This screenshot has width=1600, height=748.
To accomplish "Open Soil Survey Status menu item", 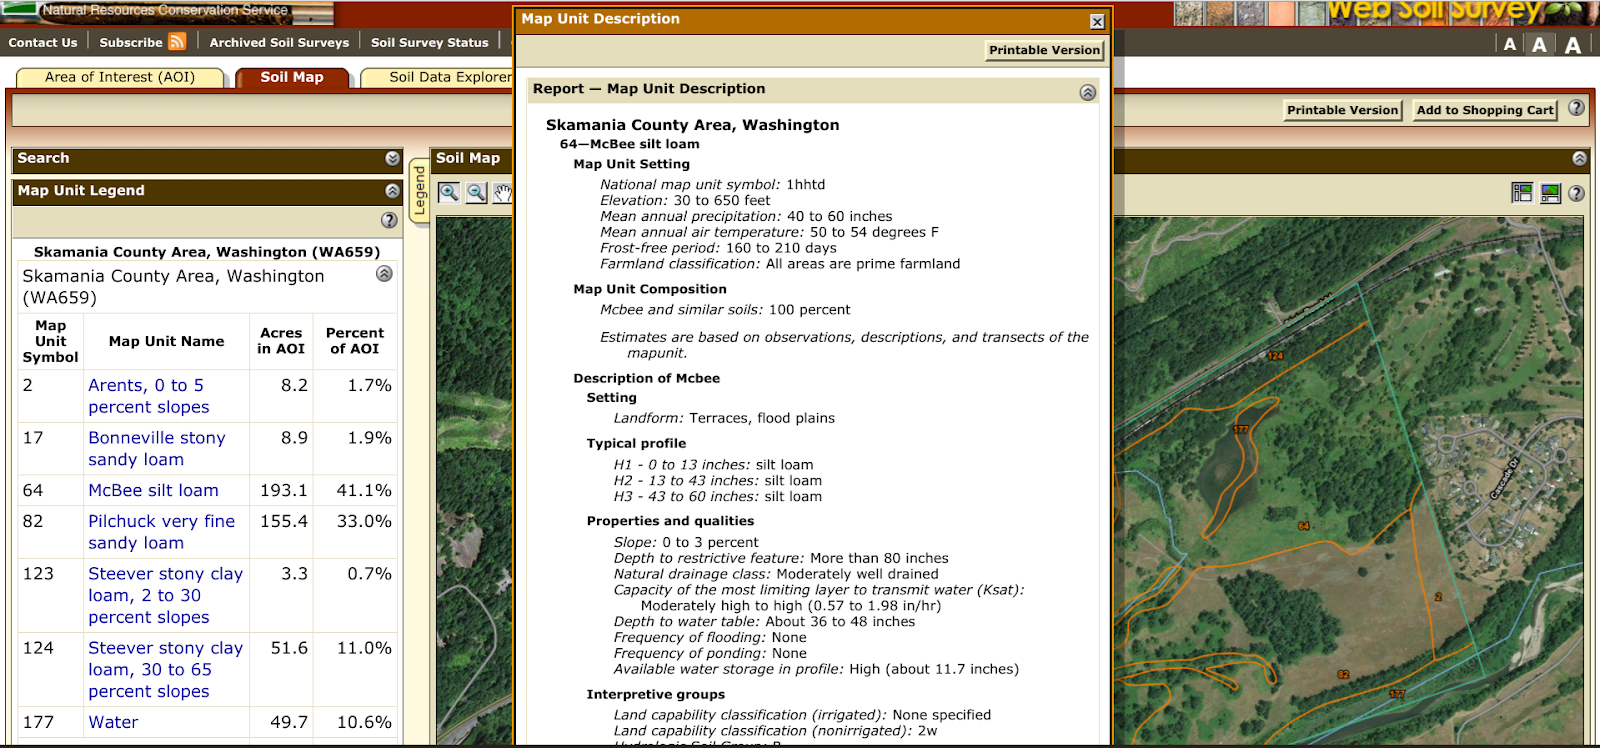I will point(430,42).
